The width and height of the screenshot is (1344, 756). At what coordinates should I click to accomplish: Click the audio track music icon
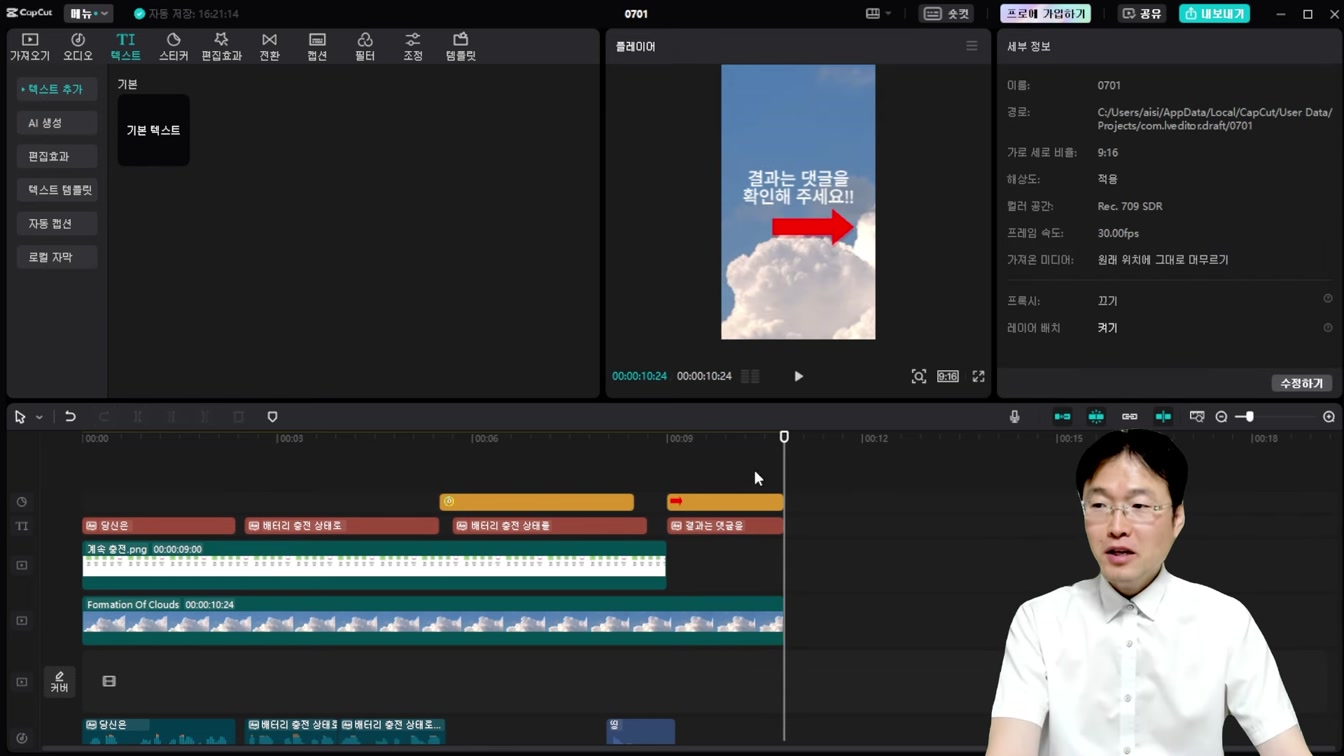click(x=22, y=738)
